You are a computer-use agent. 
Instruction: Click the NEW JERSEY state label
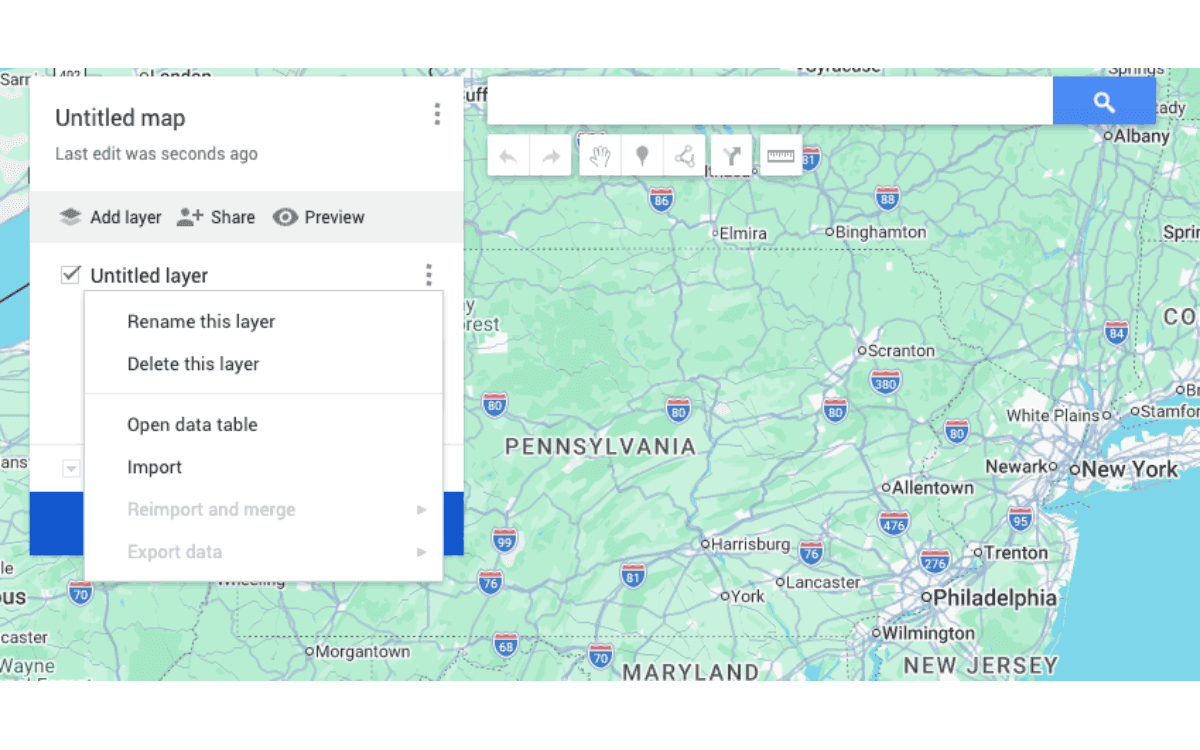tap(981, 665)
